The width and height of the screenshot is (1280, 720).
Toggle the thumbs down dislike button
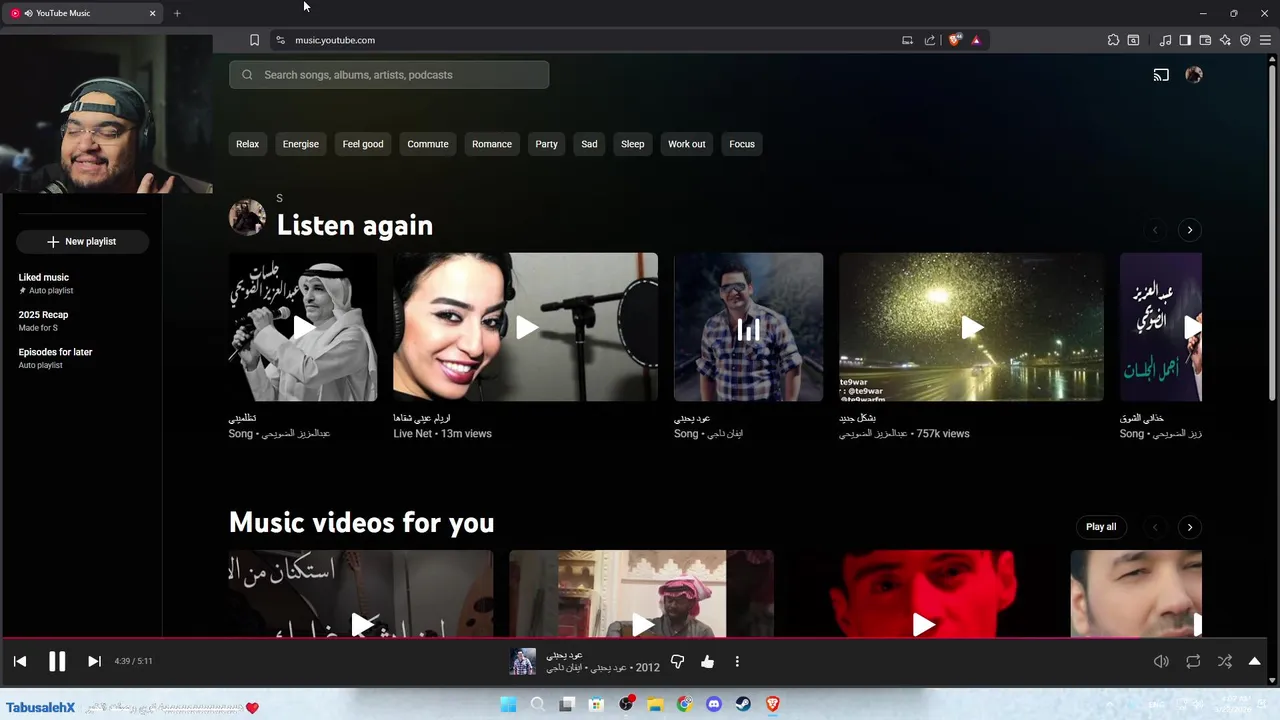pos(677,661)
